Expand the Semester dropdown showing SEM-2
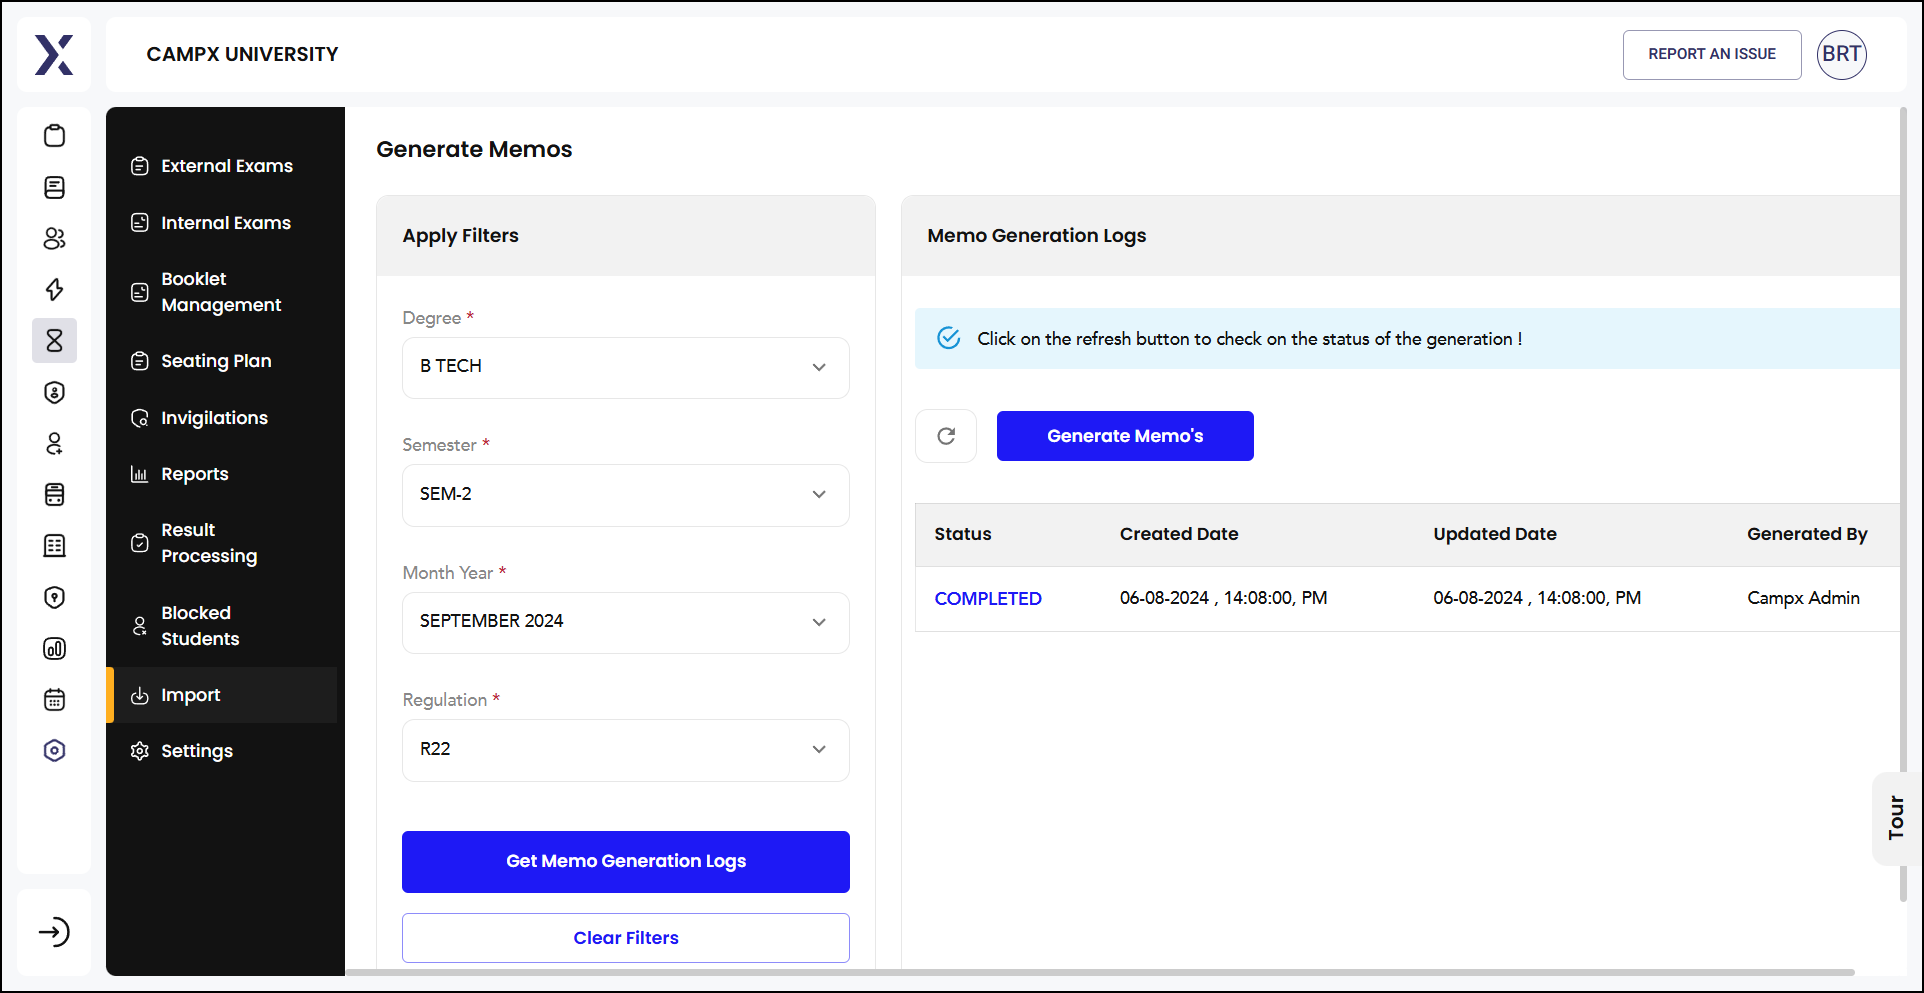 click(x=626, y=495)
